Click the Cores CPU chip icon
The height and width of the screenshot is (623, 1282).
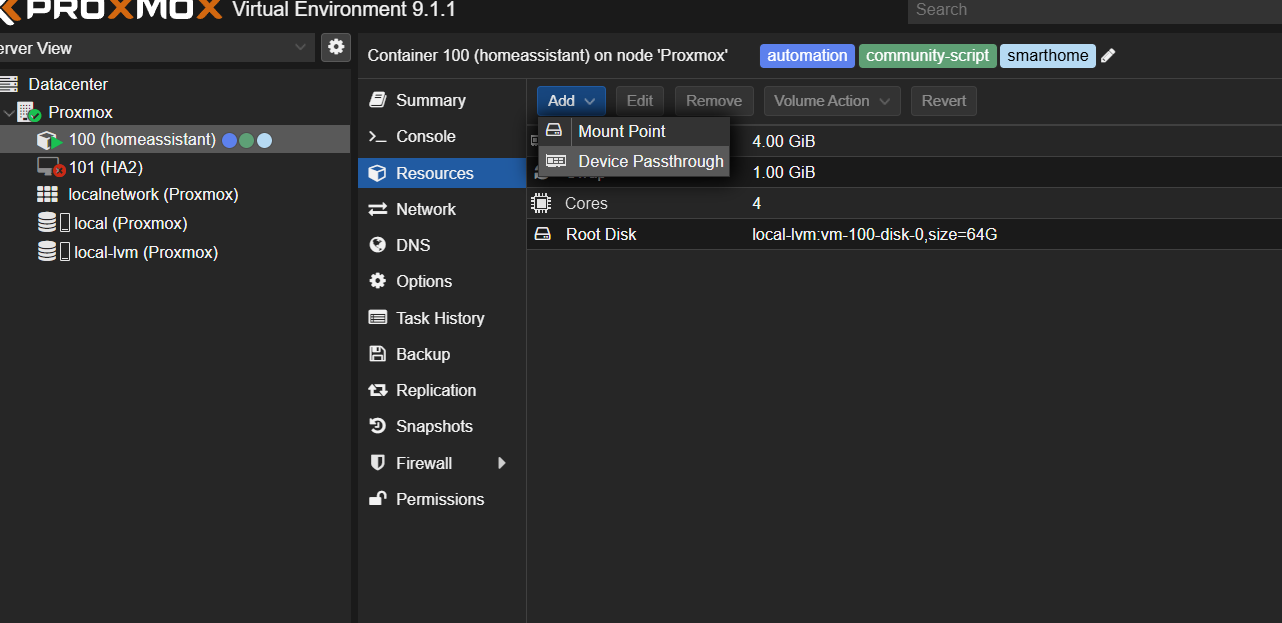(541, 204)
